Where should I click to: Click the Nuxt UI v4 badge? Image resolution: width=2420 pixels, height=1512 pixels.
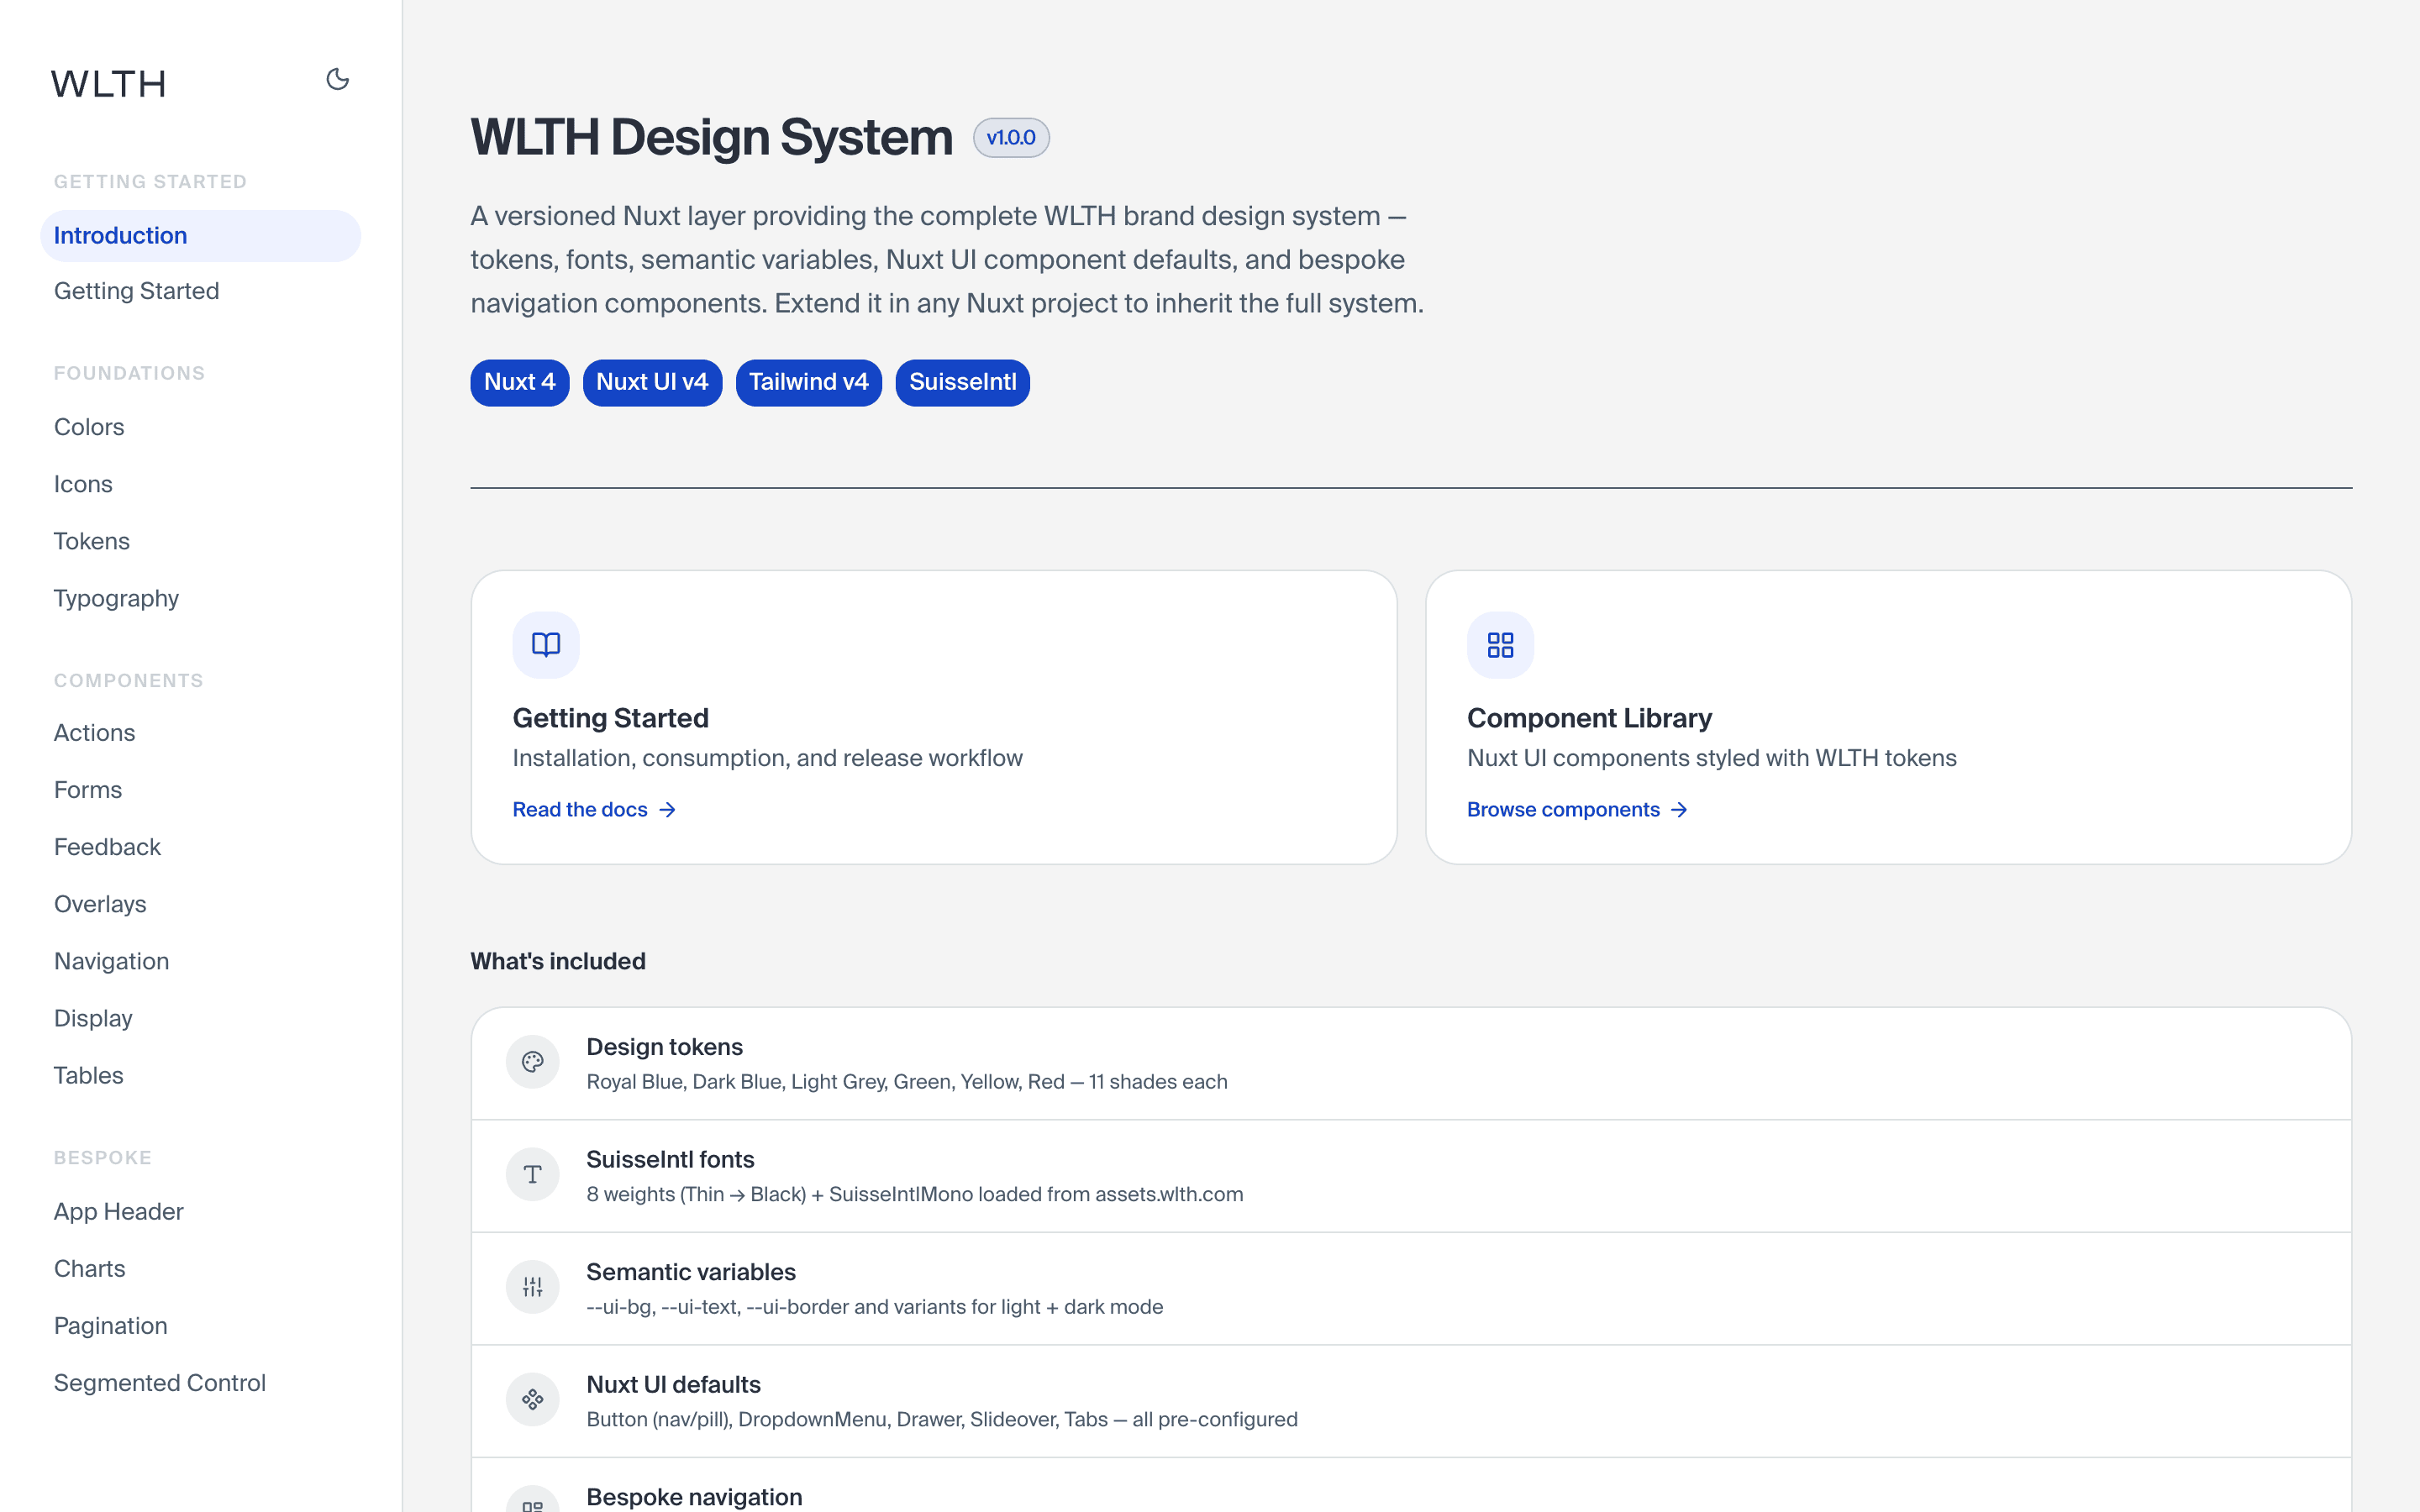tap(652, 383)
